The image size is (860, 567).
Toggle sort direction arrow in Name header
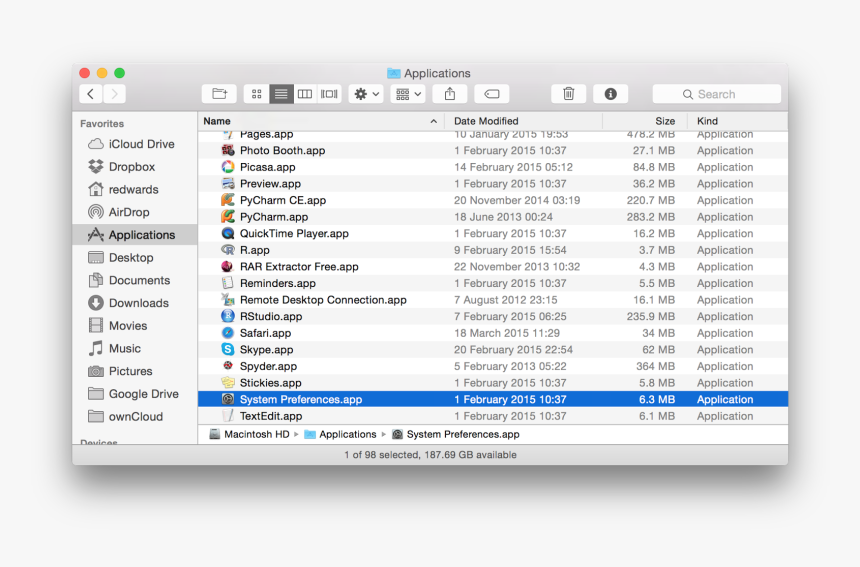coord(433,121)
